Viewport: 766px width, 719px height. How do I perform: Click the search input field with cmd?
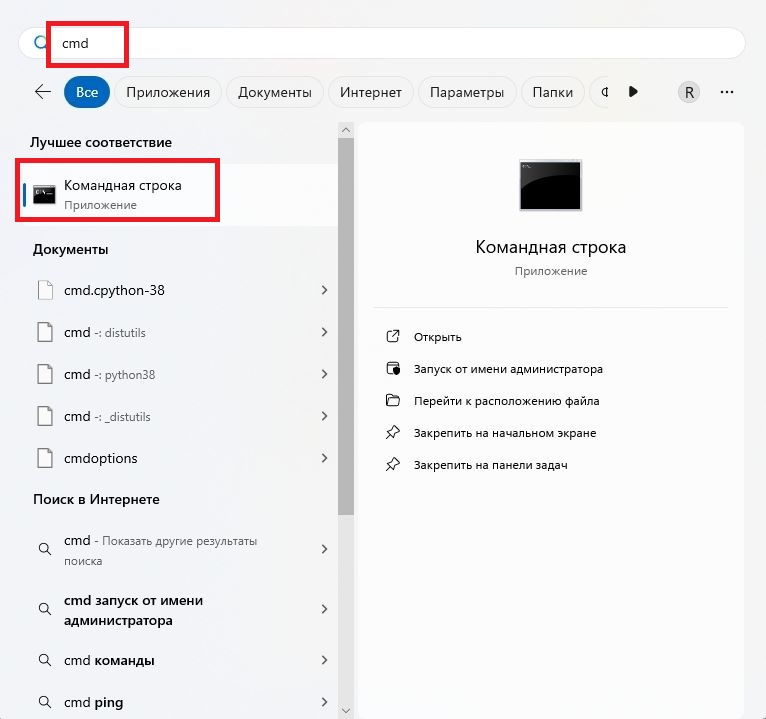pos(400,43)
